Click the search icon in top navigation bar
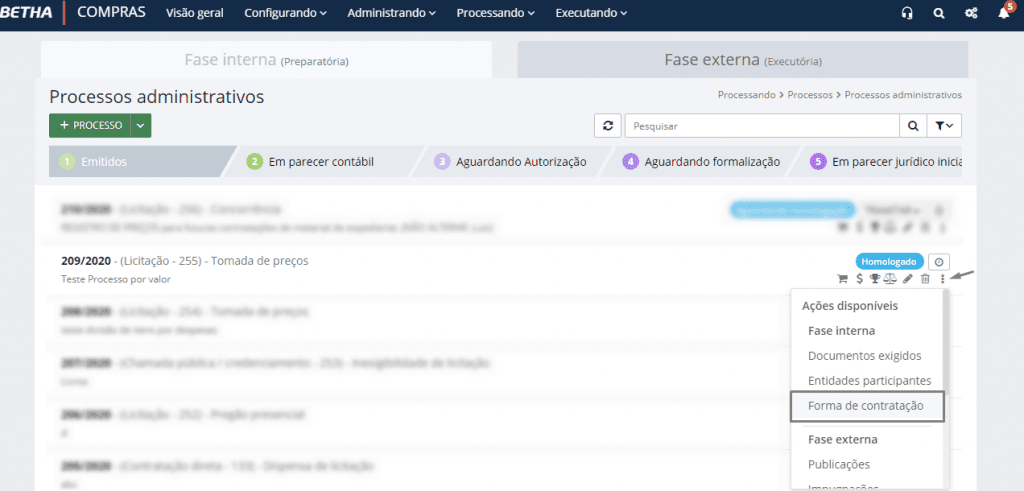Image resolution: width=1024 pixels, height=491 pixels. [x=938, y=13]
